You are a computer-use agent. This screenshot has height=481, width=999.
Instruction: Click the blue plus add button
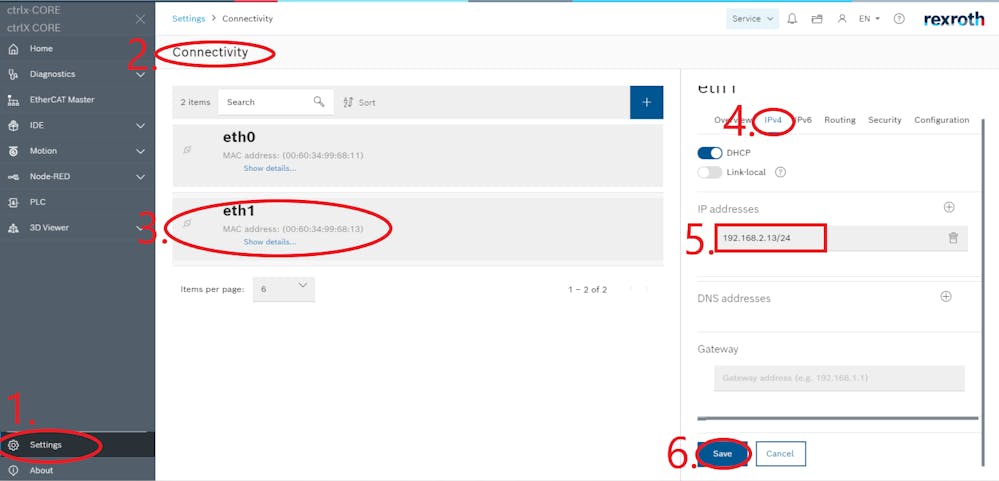(x=647, y=102)
